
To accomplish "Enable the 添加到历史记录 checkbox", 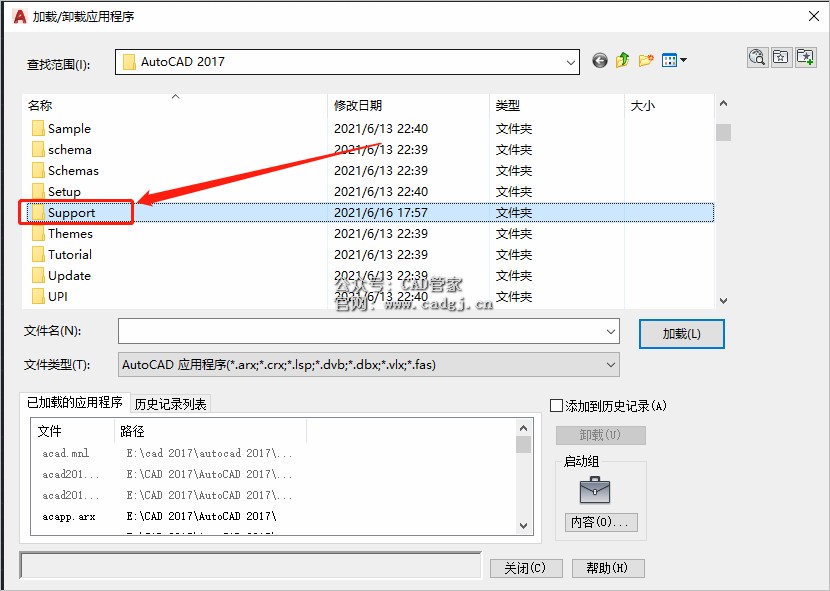I will click(x=556, y=406).
